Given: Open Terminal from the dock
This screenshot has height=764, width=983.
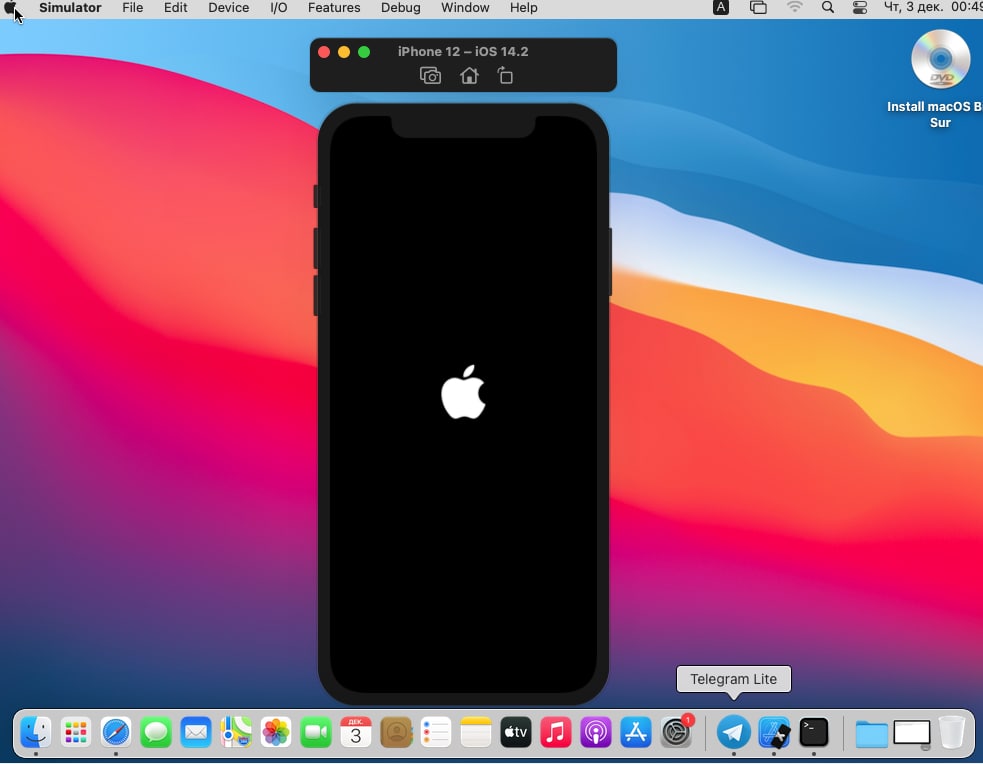Looking at the screenshot, I should click(x=814, y=731).
